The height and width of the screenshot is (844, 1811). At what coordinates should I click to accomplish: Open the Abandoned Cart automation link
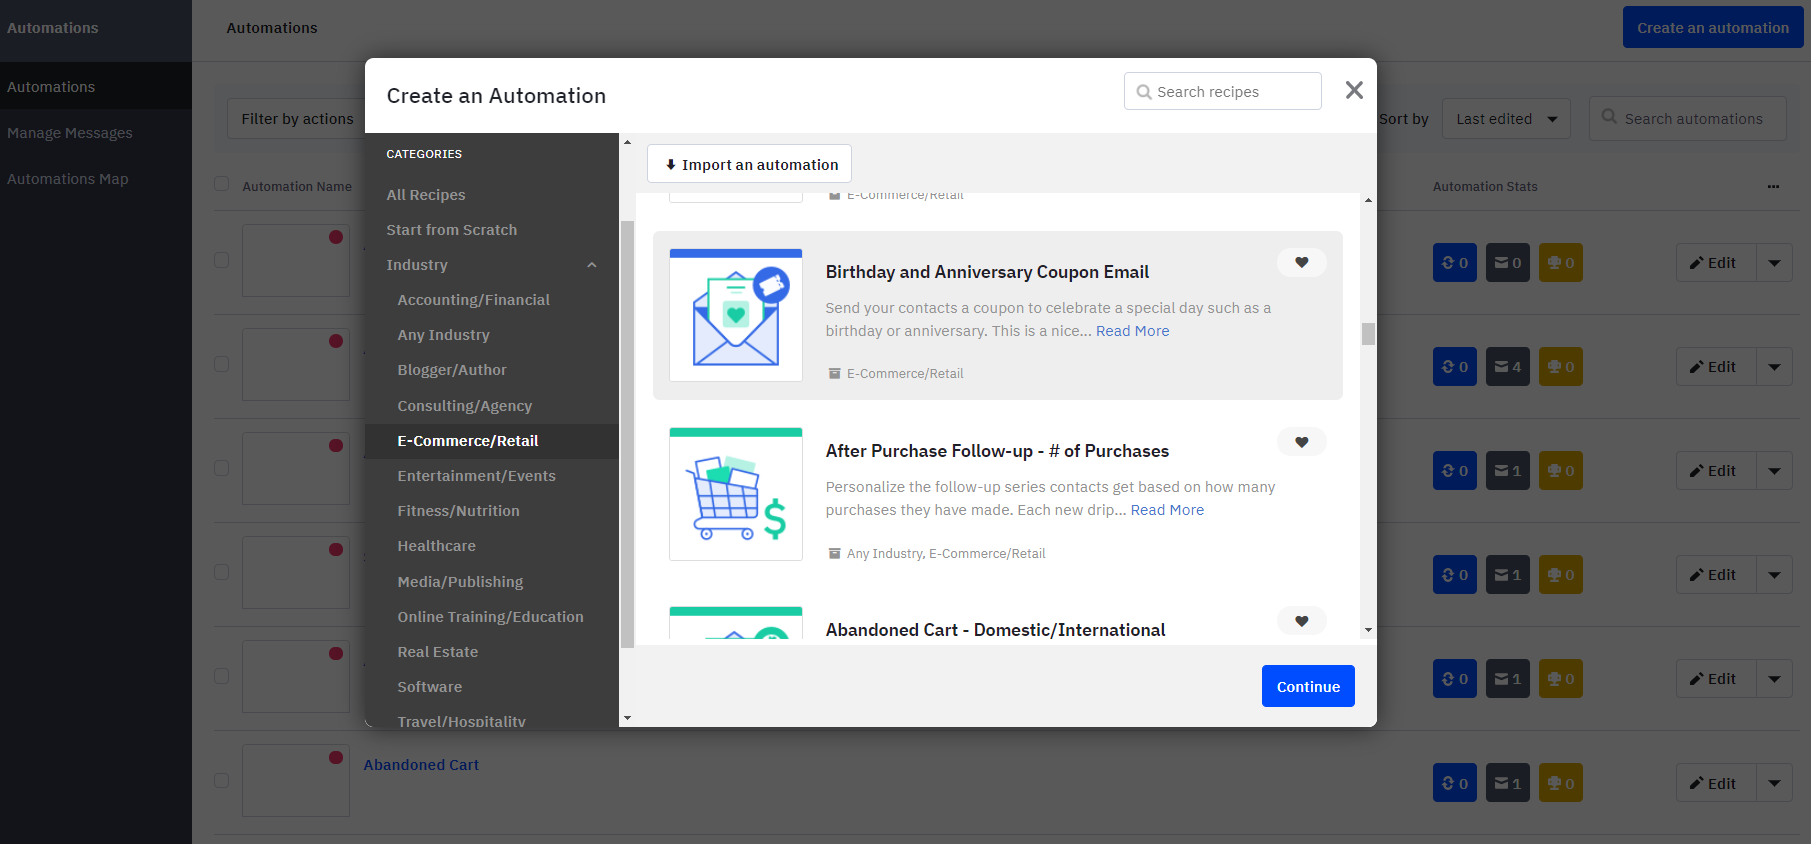click(x=421, y=765)
